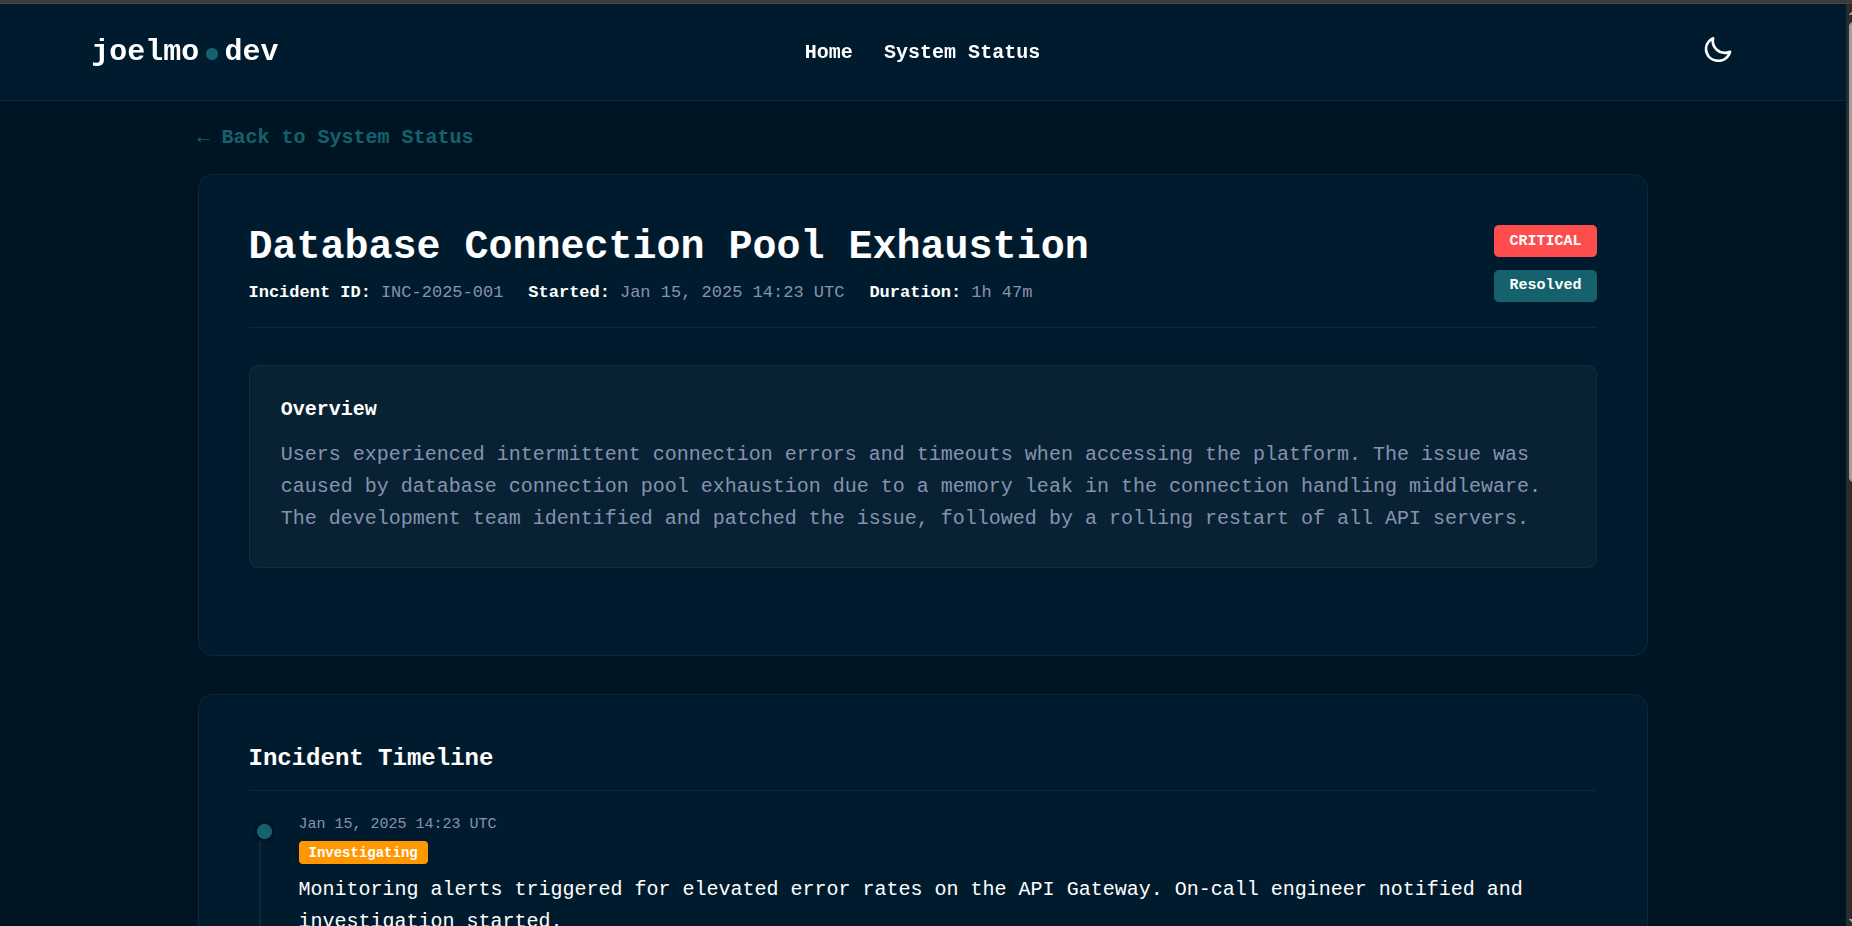1852x926 pixels.
Task: Select the orange Investigating status label
Action: (x=363, y=852)
